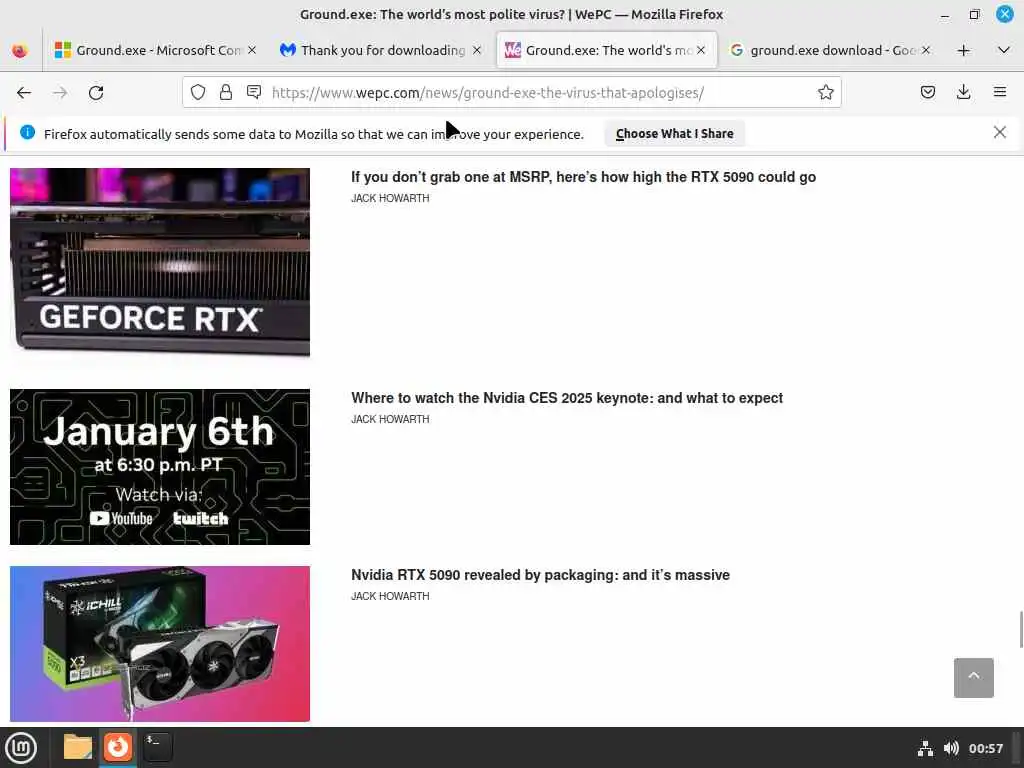Show site security padlock info
The image size is (1024, 768).
[226, 93]
